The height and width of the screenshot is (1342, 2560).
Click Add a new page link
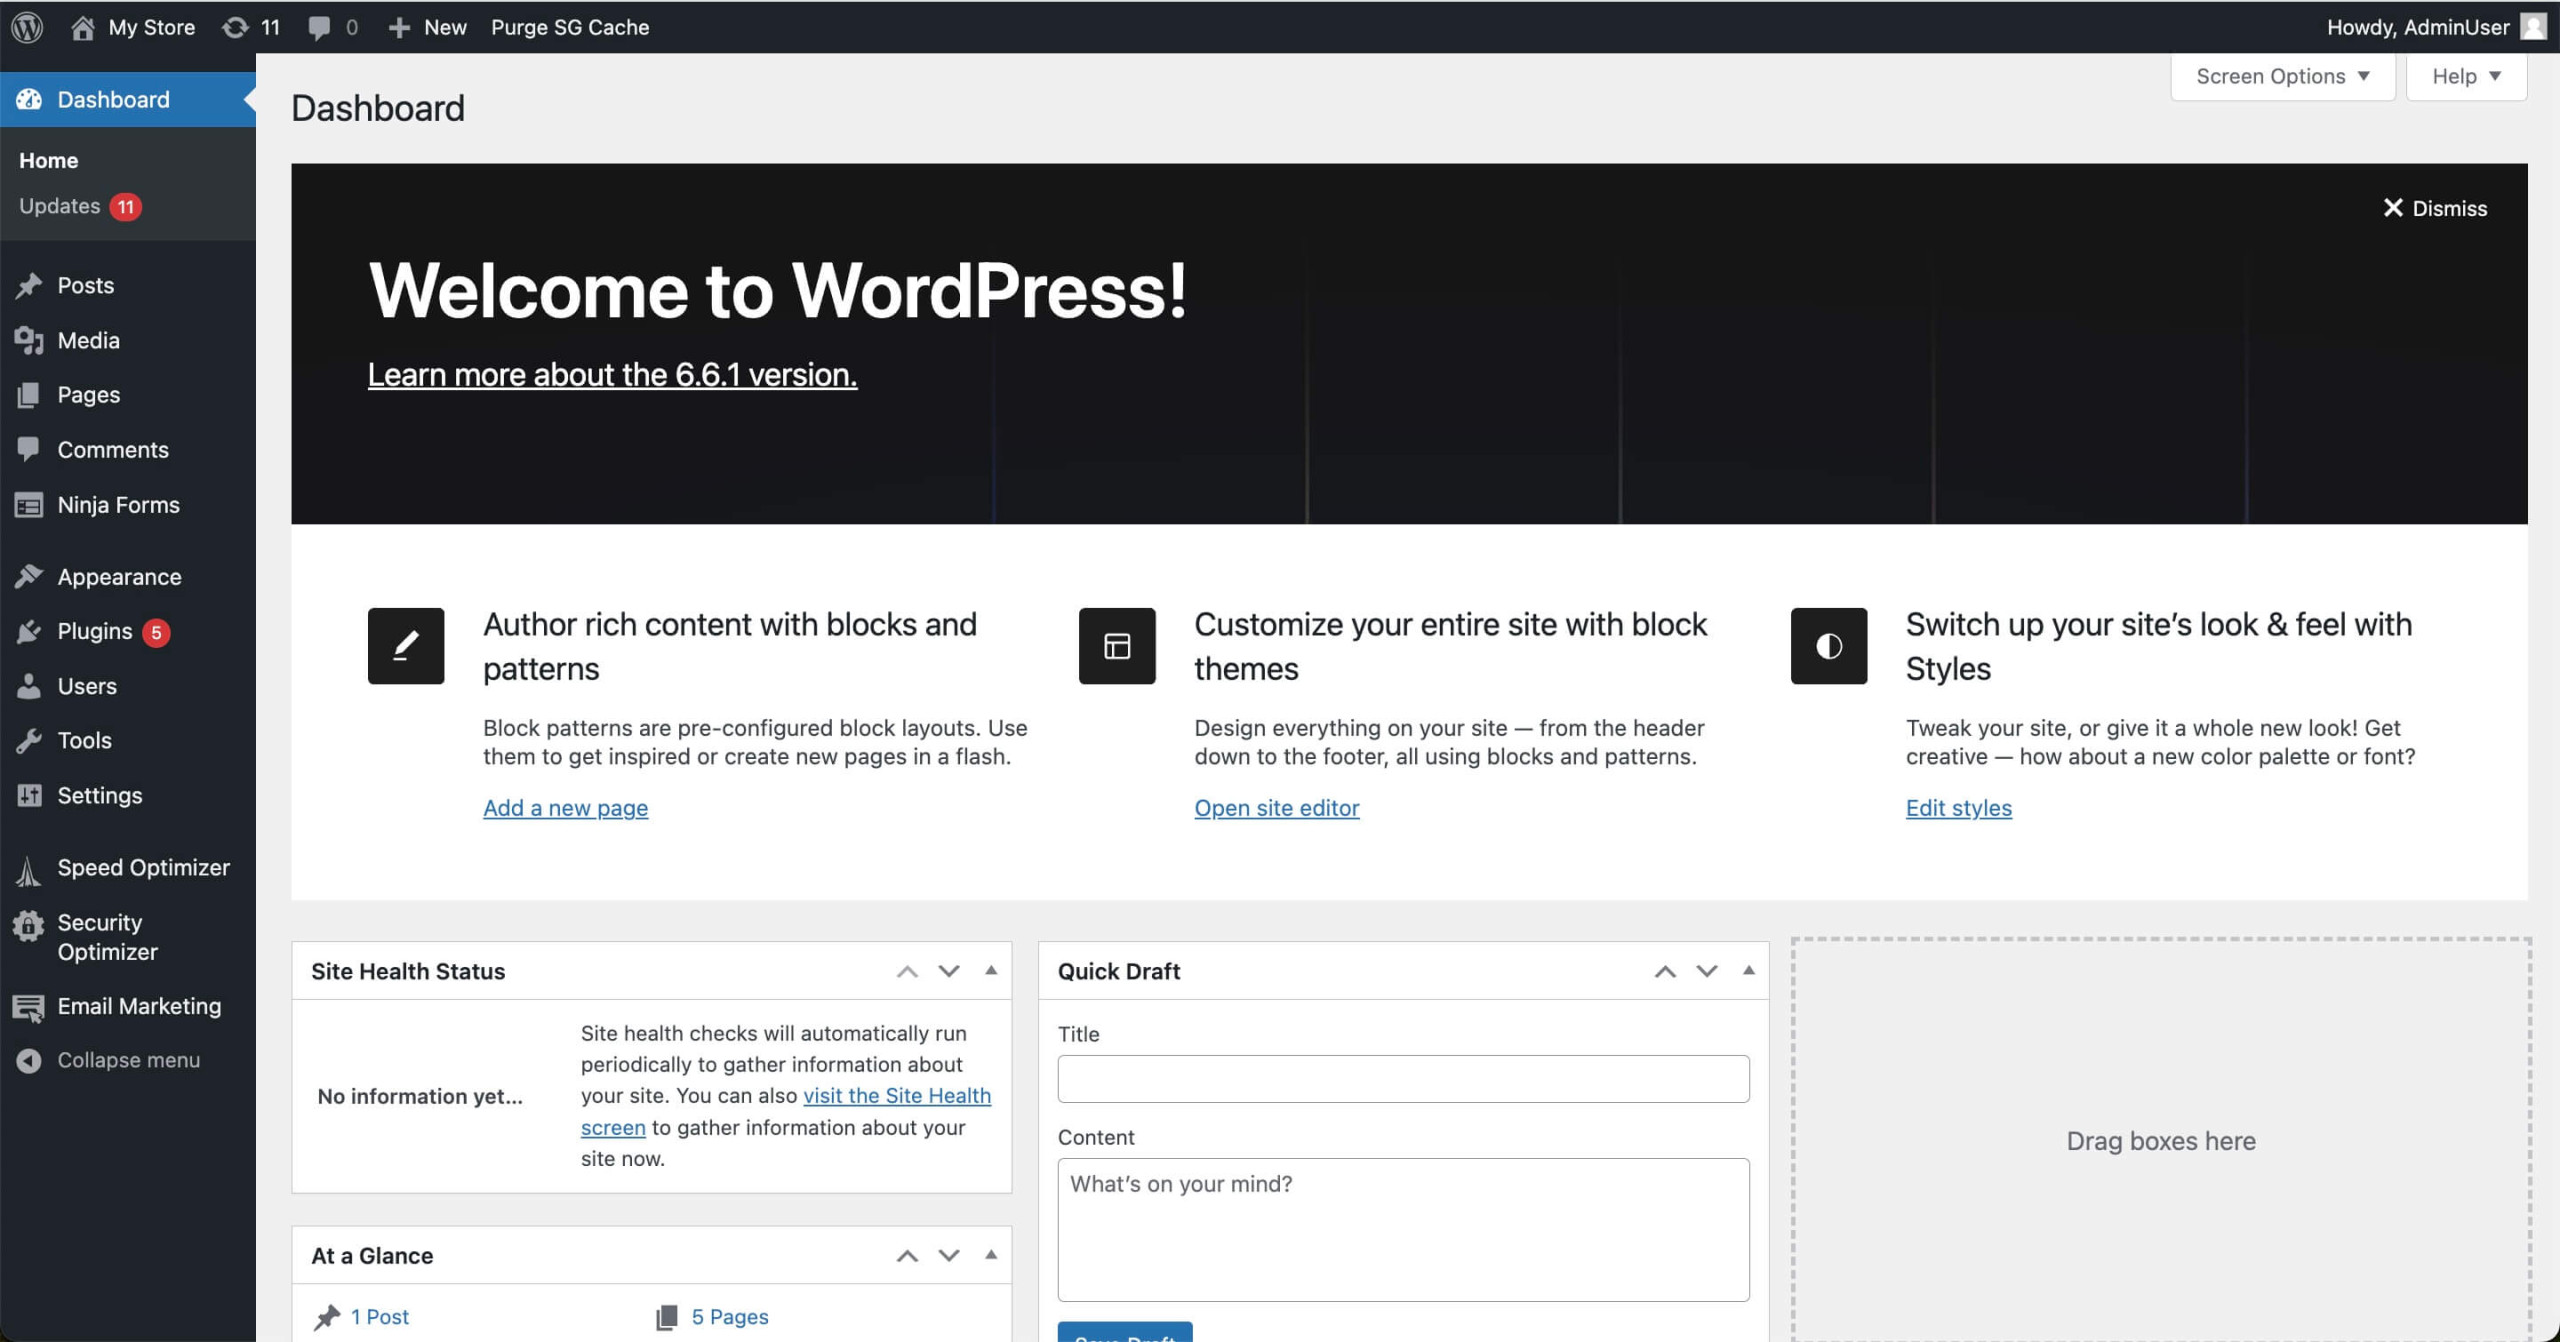(566, 807)
